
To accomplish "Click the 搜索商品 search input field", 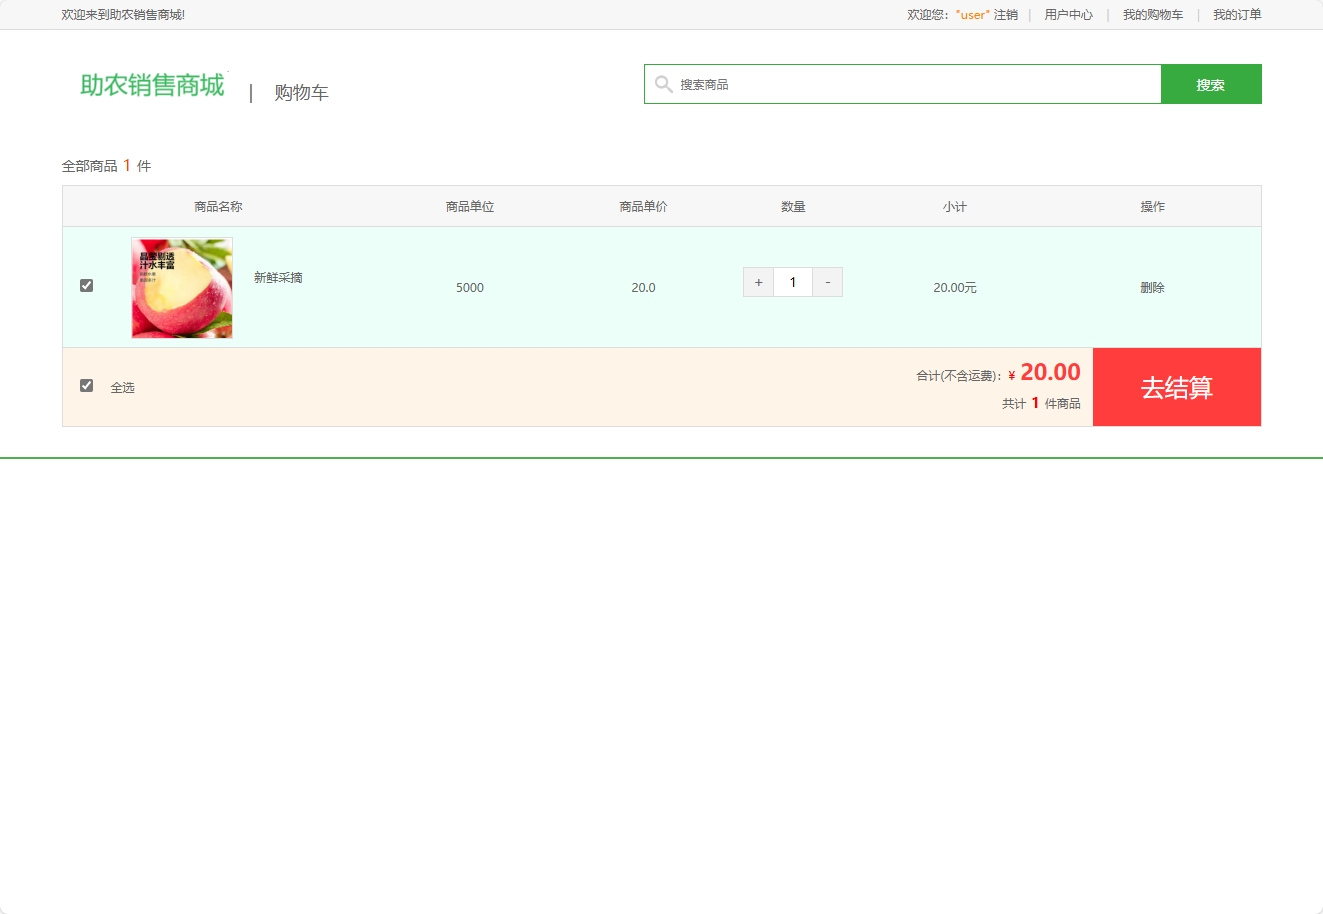I will (x=900, y=84).
